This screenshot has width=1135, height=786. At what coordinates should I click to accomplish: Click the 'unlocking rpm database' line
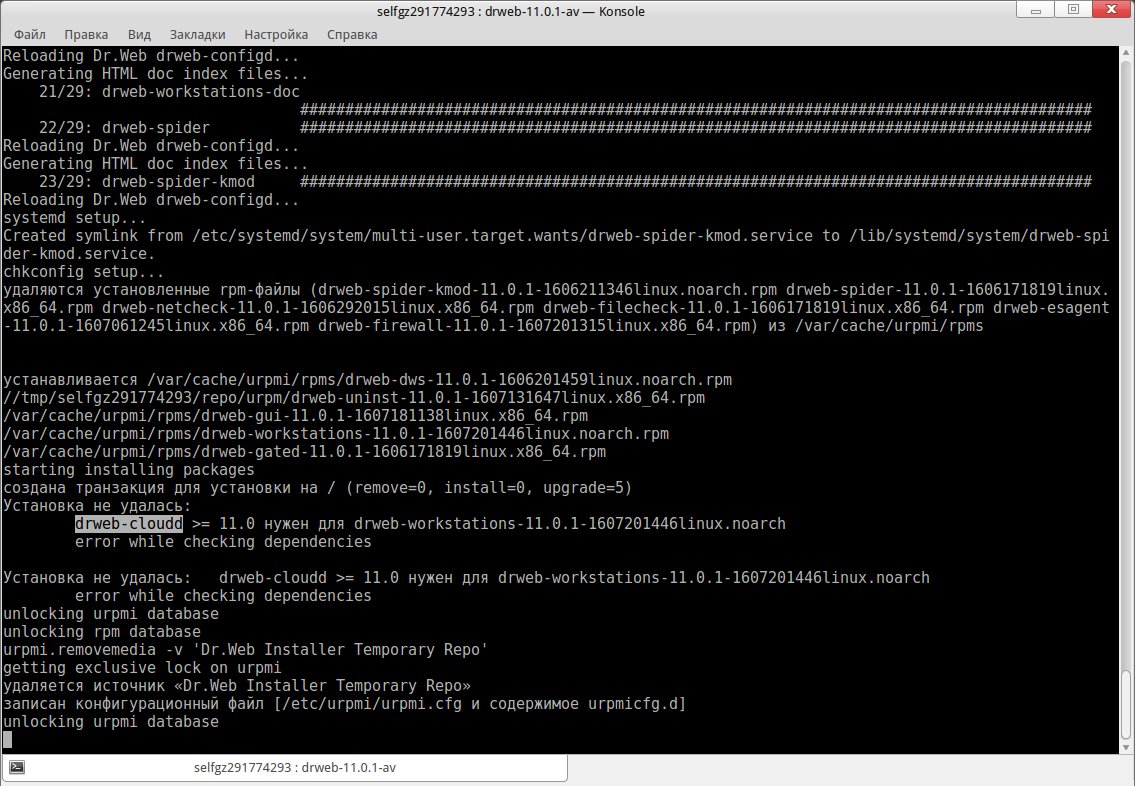click(102, 631)
